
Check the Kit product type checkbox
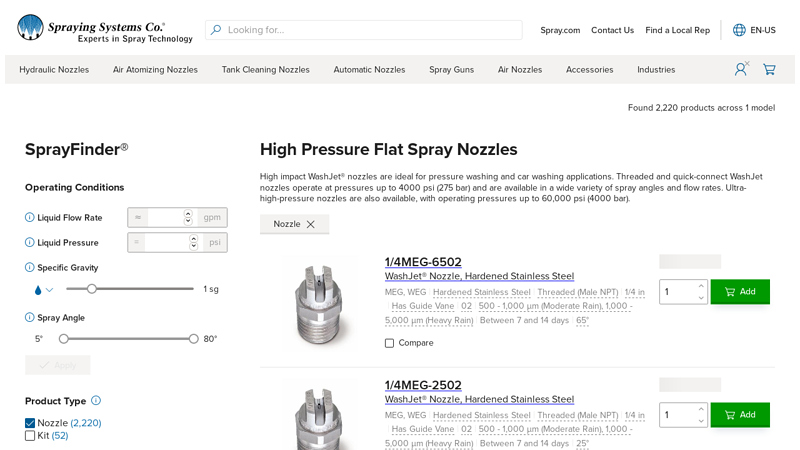pyautogui.click(x=30, y=436)
